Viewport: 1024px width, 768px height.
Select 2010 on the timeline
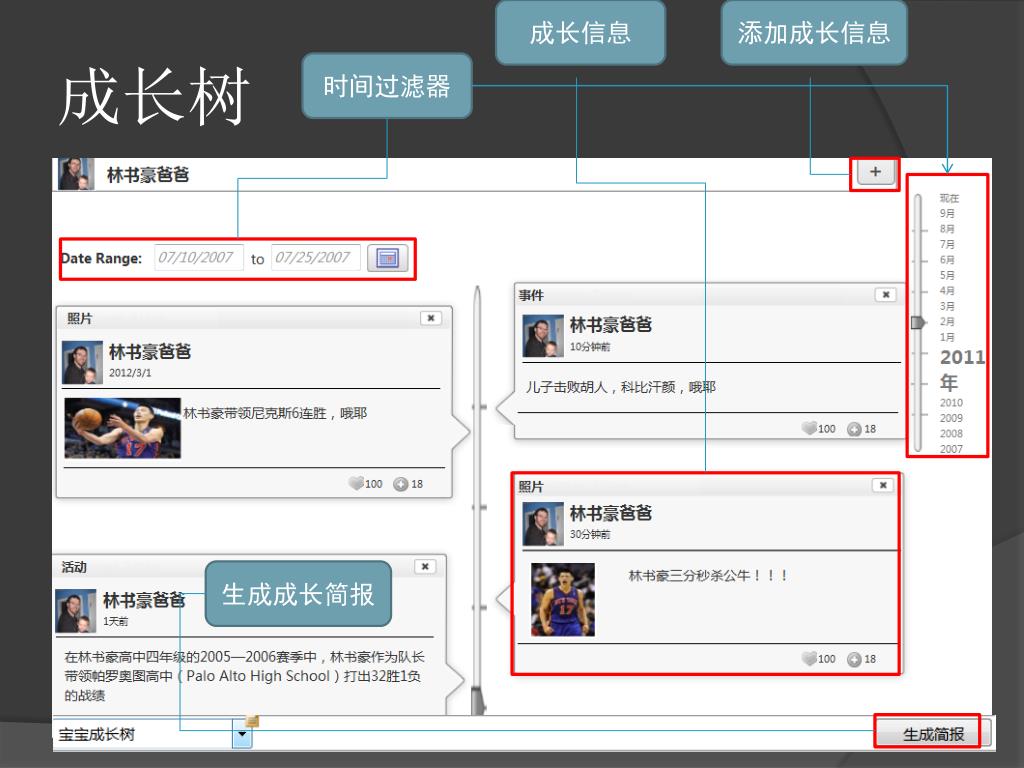(x=951, y=403)
